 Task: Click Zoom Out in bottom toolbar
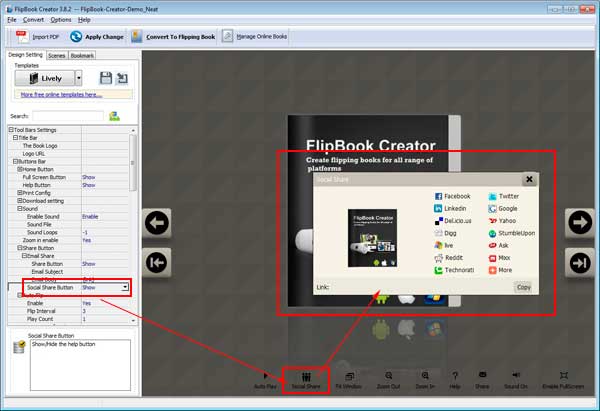point(388,380)
